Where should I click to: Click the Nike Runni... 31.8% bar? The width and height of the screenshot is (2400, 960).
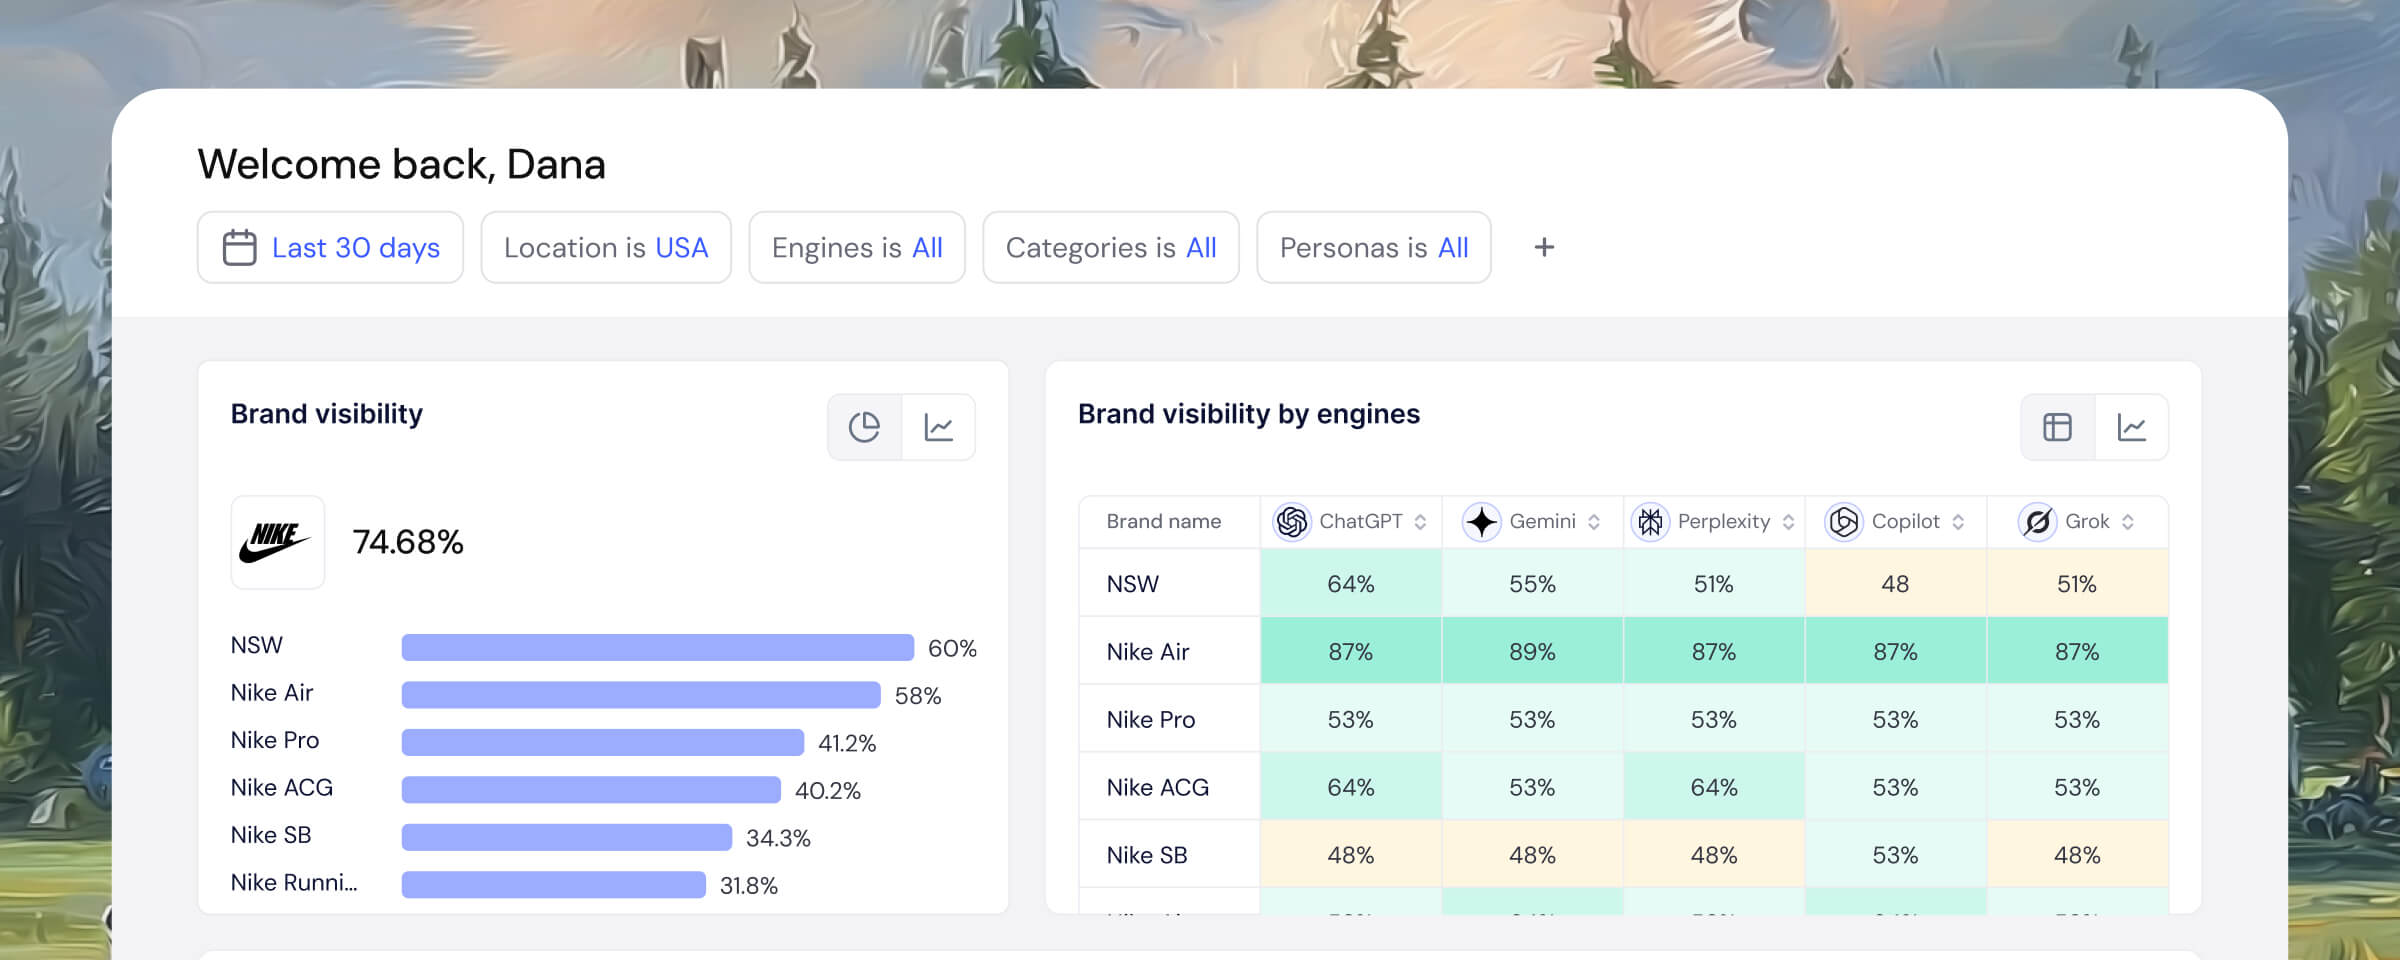point(554,885)
